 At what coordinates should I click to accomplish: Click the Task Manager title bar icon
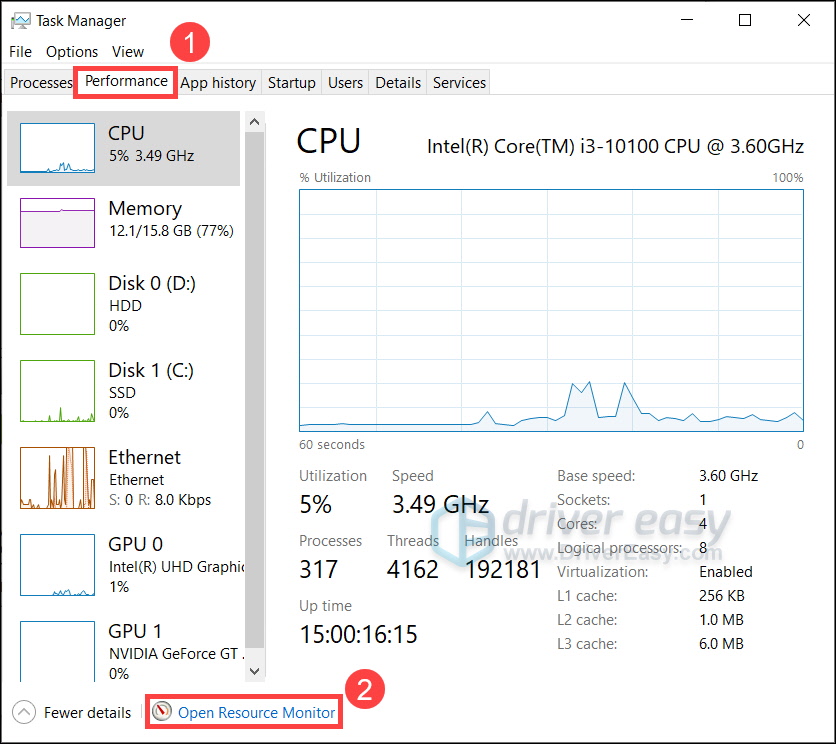click(20, 20)
